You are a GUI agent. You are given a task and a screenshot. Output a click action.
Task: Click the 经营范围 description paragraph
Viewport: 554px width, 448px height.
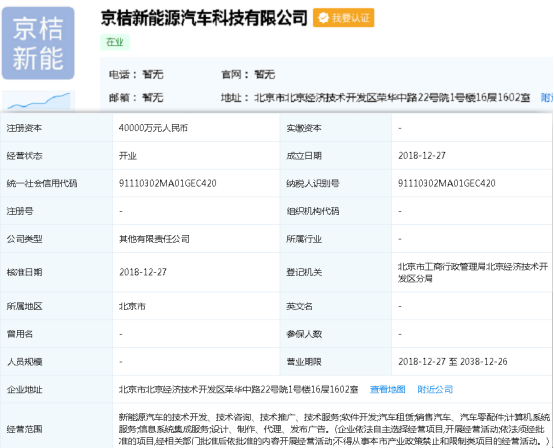coord(334,429)
